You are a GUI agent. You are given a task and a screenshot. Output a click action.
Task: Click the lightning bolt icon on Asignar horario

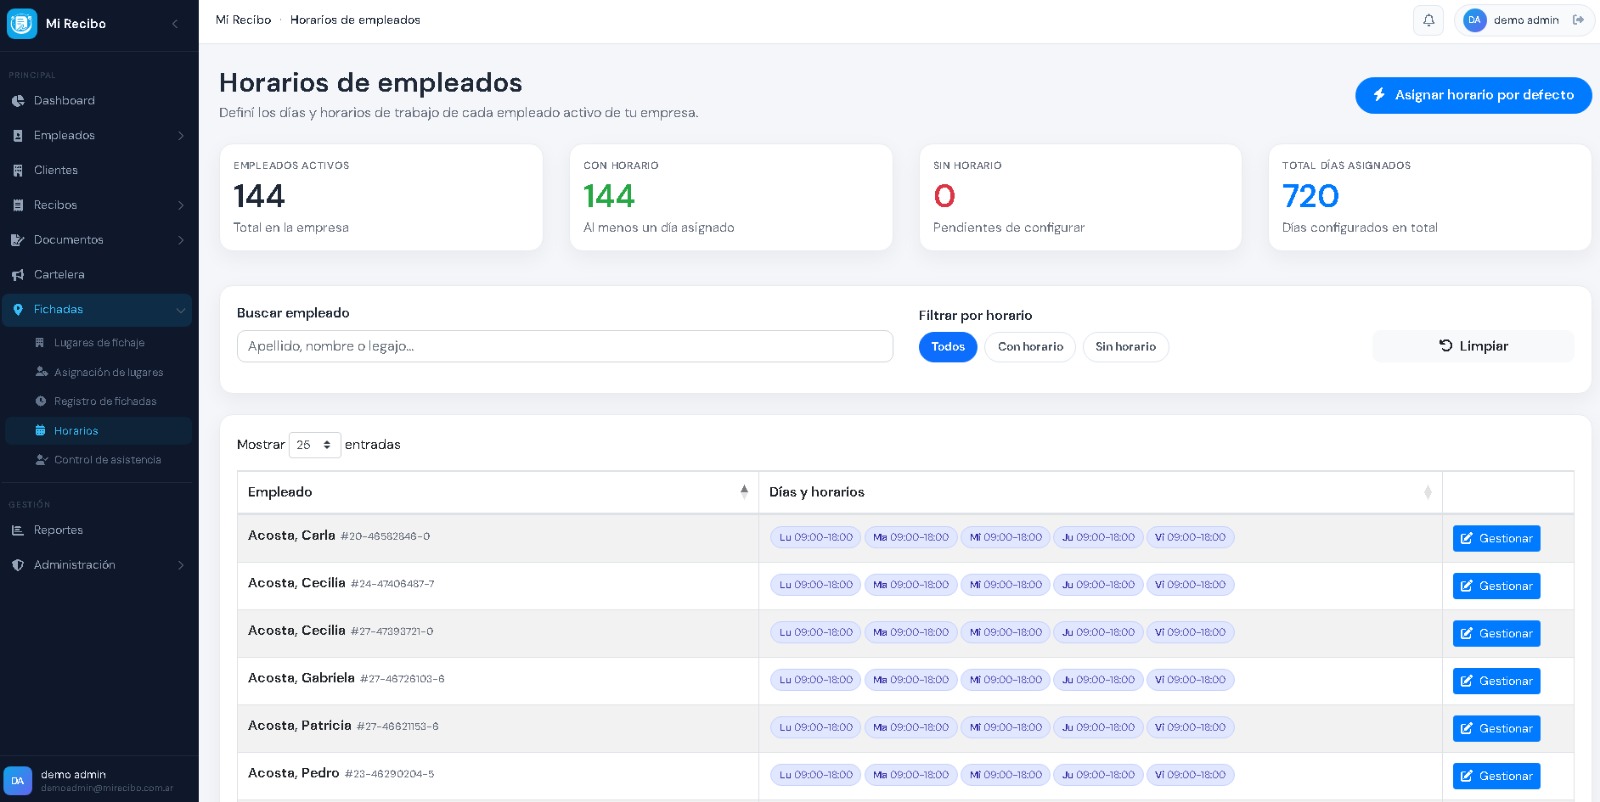click(x=1379, y=95)
